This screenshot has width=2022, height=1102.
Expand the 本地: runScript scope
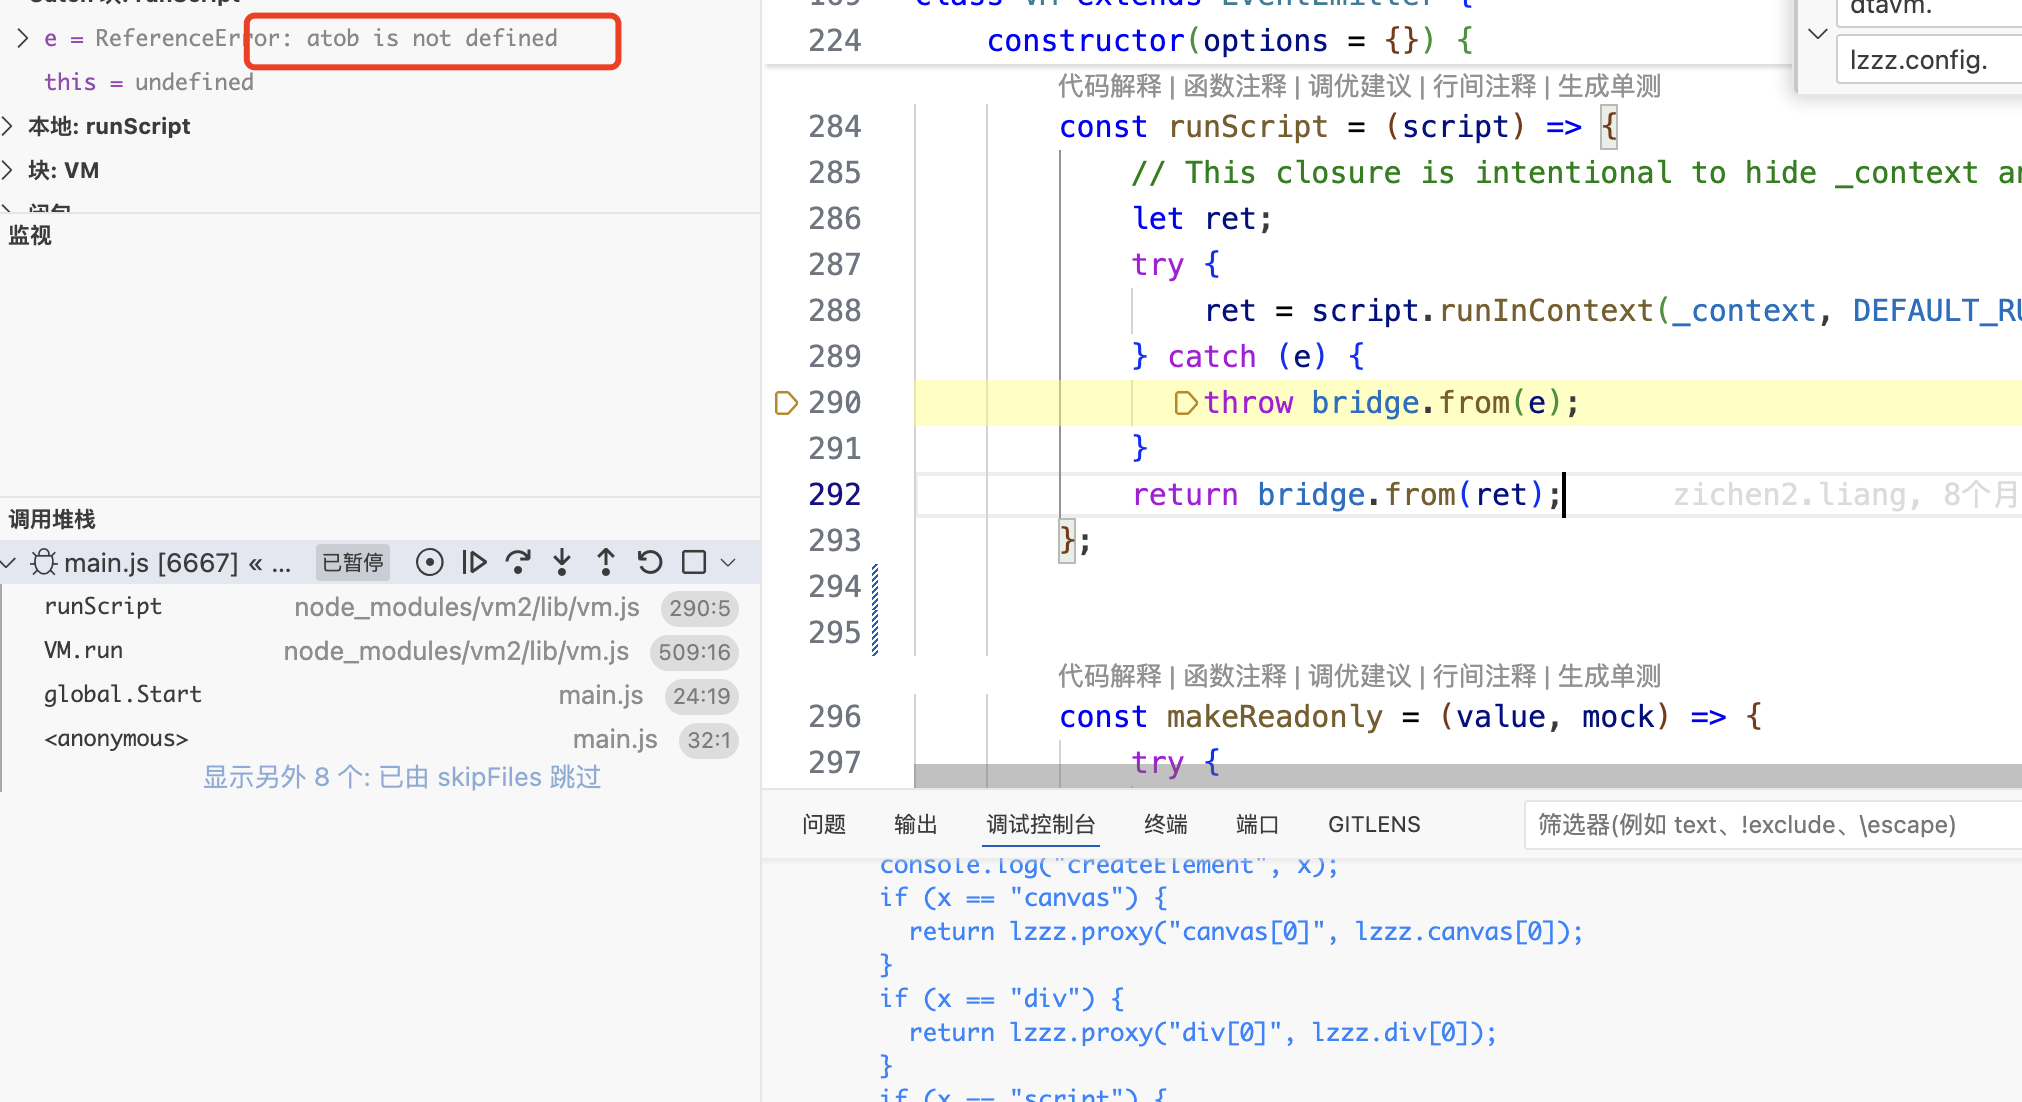coord(8,126)
